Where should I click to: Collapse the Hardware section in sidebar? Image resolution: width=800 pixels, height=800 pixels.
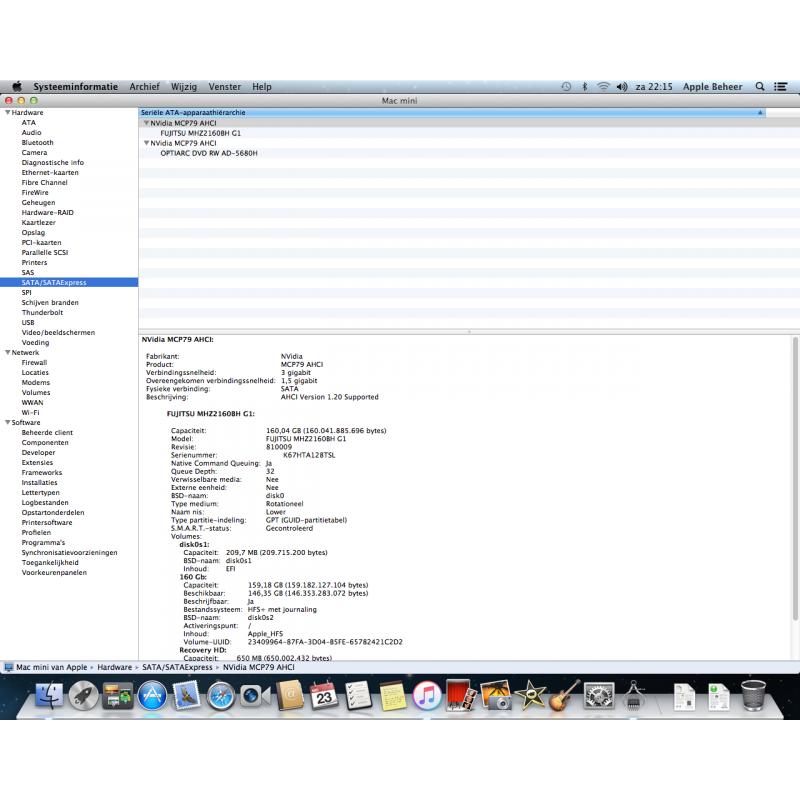point(8,112)
